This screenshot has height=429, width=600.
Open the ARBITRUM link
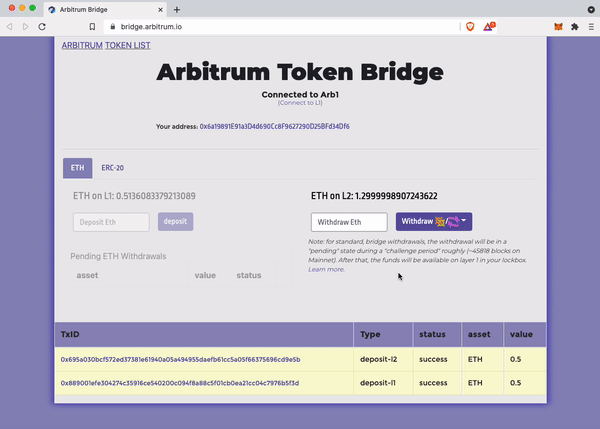pyautogui.click(x=82, y=46)
